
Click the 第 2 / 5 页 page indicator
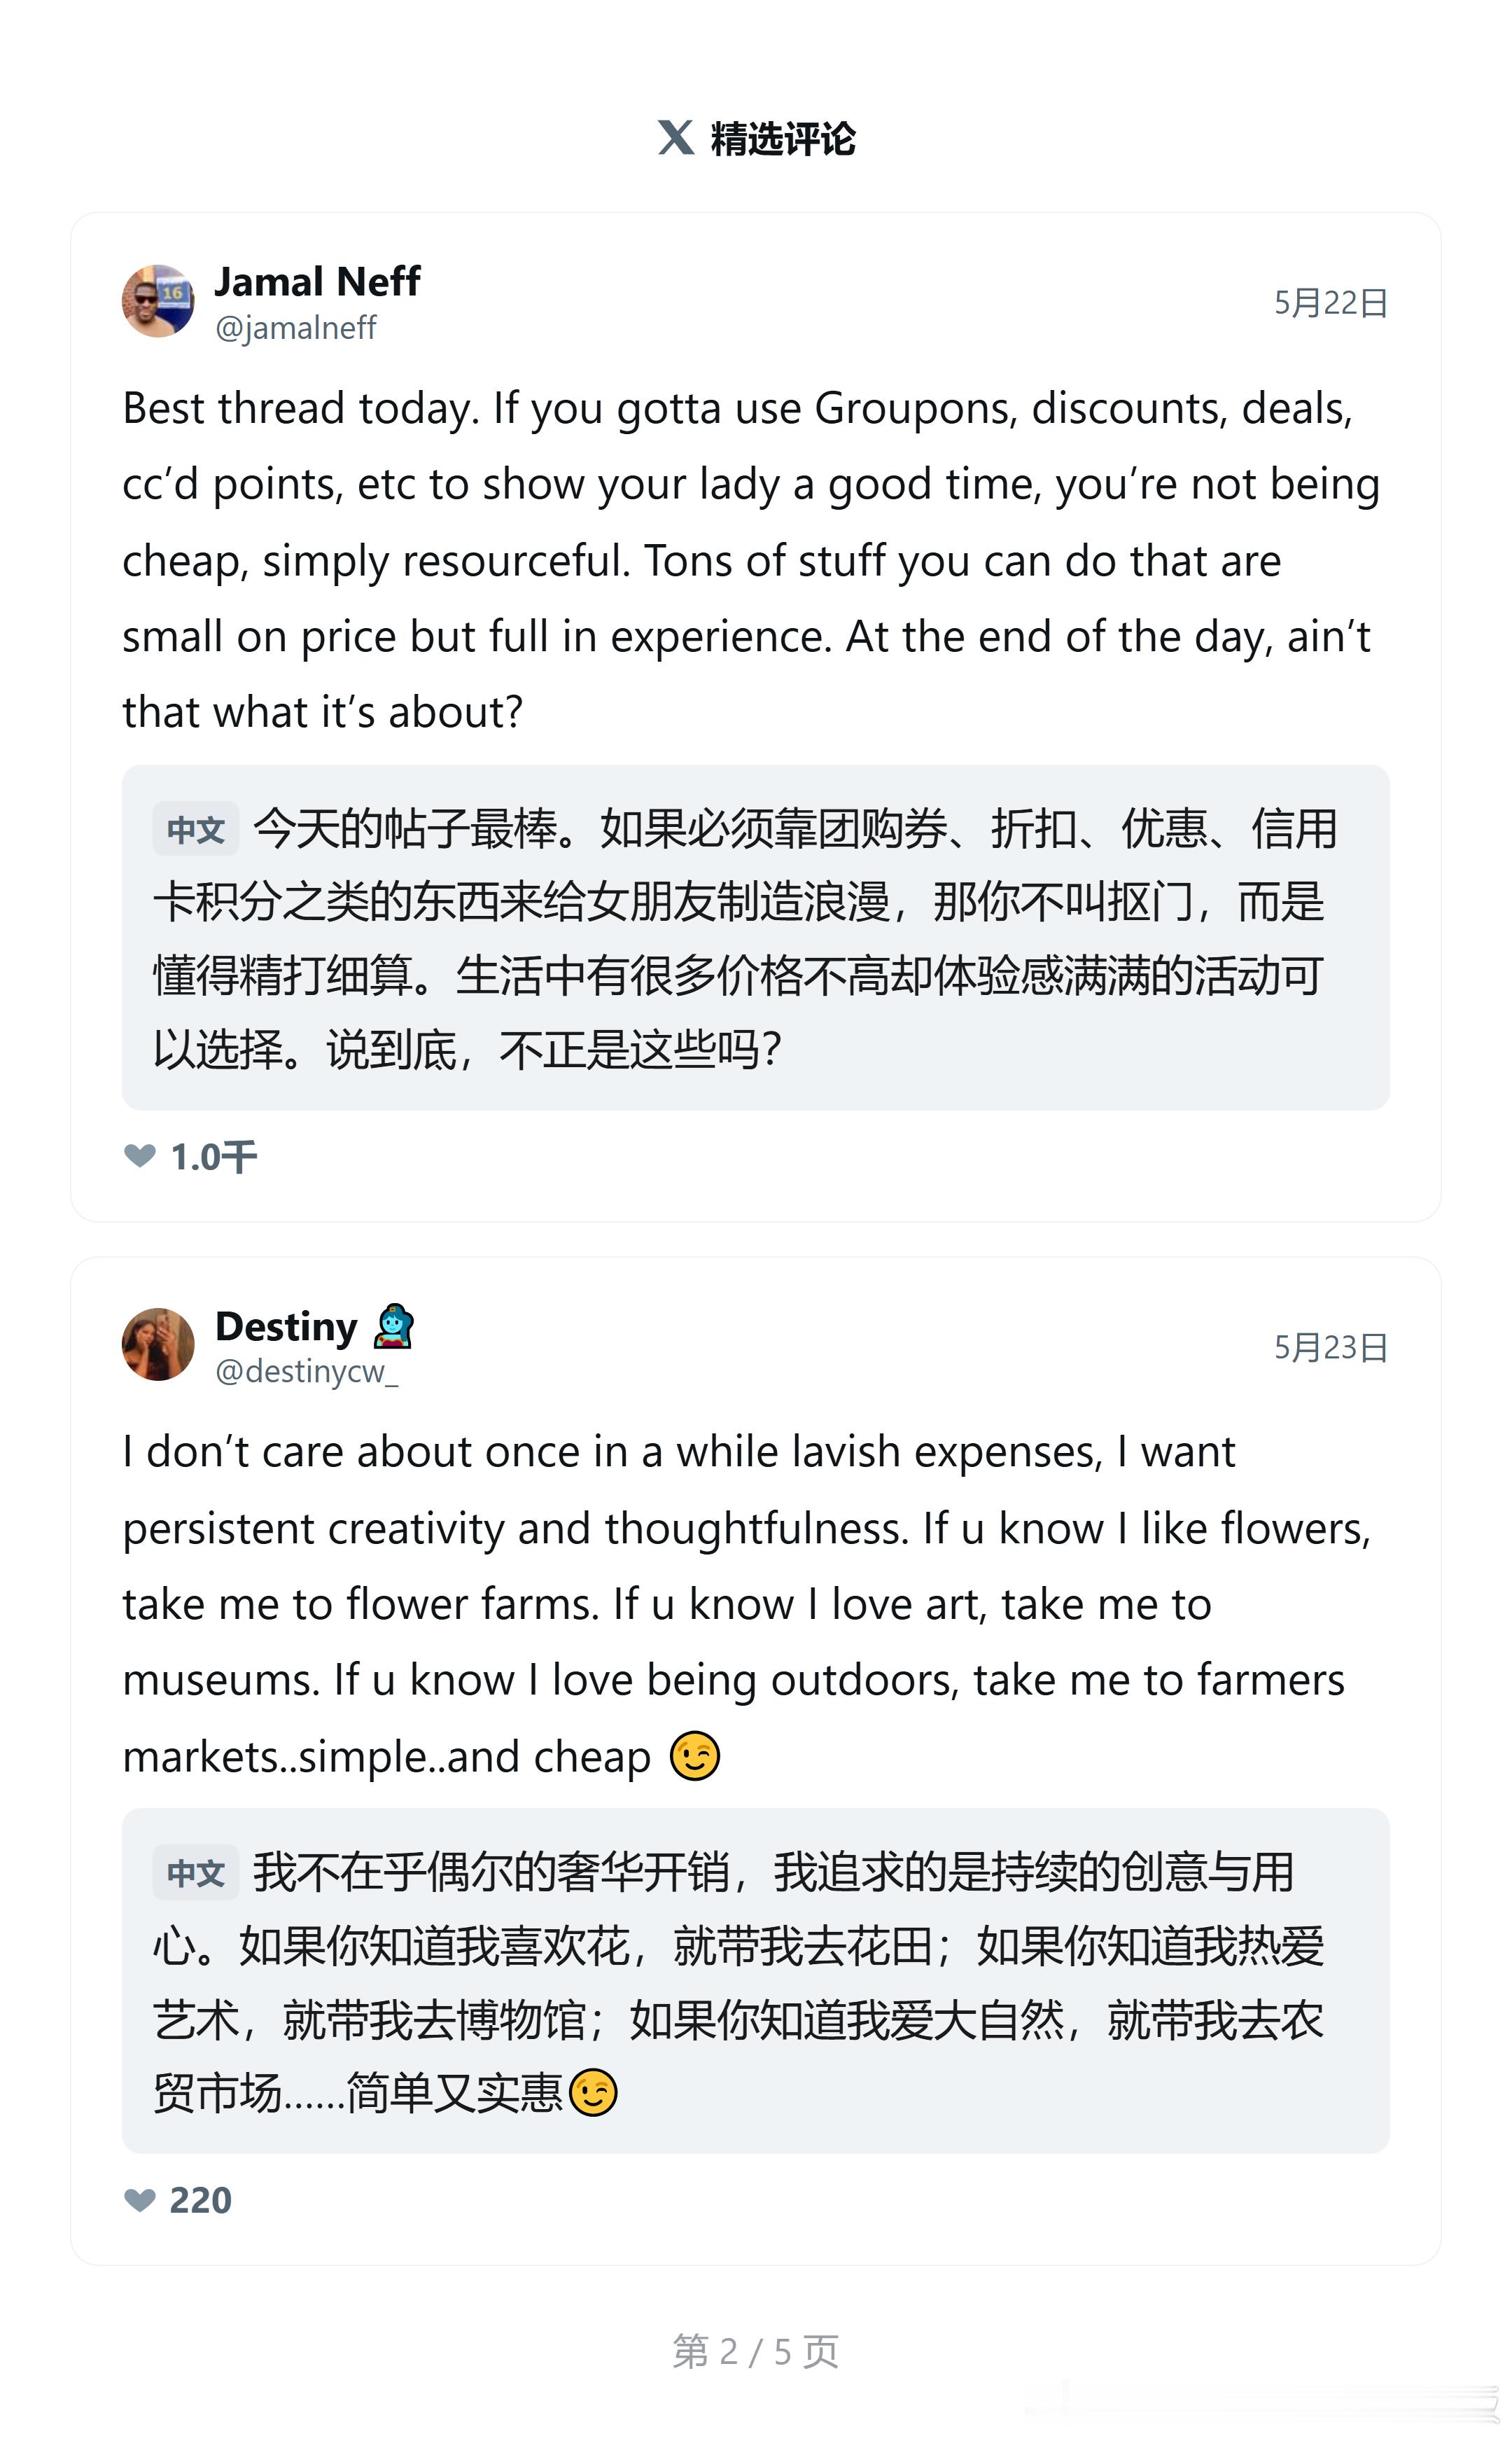(756, 2351)
